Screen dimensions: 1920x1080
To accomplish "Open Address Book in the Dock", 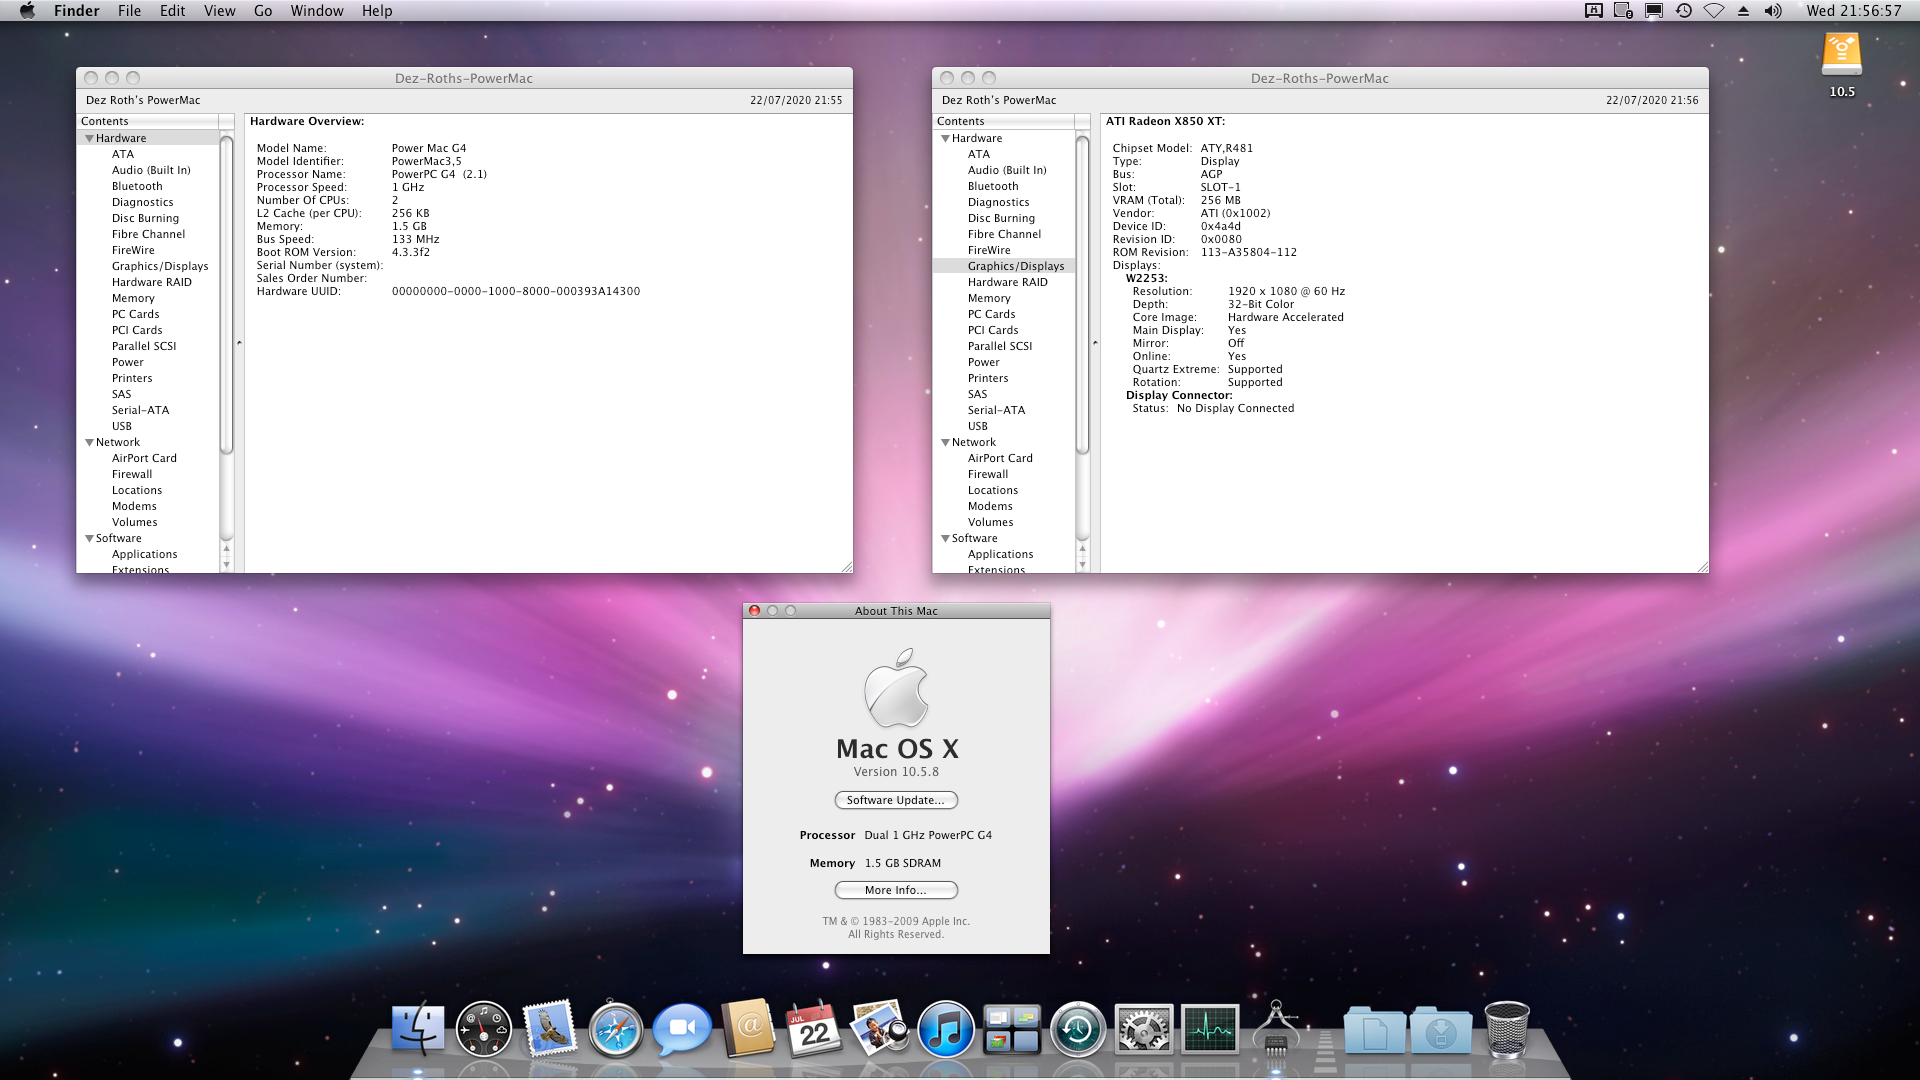I will click(748, 1028).
